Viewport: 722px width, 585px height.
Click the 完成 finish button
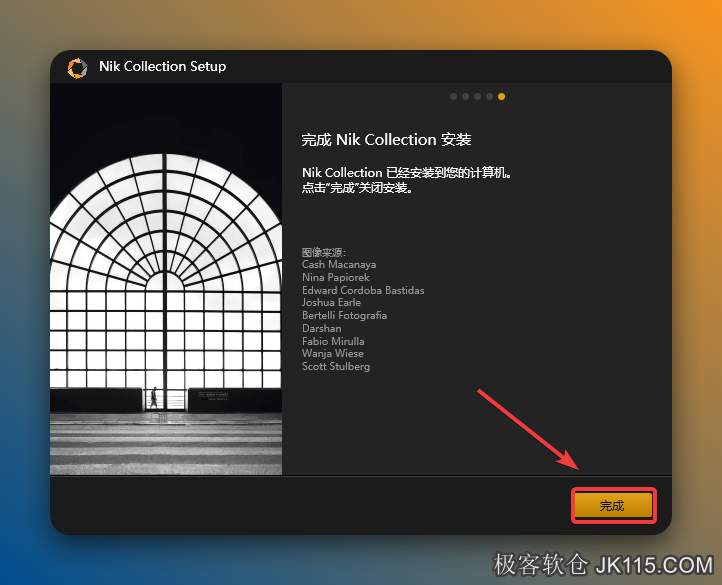[x=613, y=506]
